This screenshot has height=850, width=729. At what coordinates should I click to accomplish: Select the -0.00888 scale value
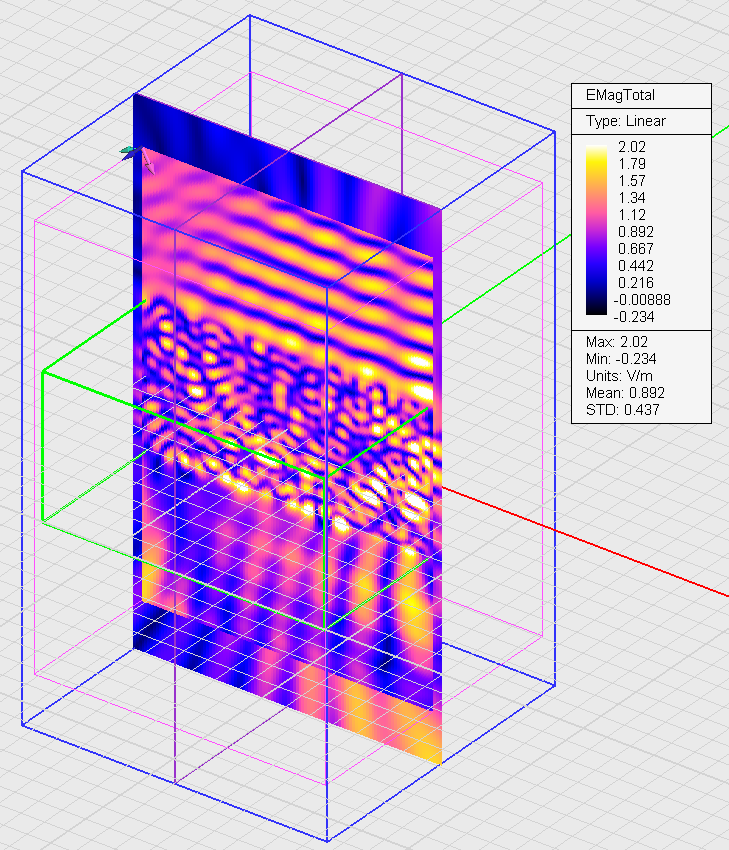(642, 300)
